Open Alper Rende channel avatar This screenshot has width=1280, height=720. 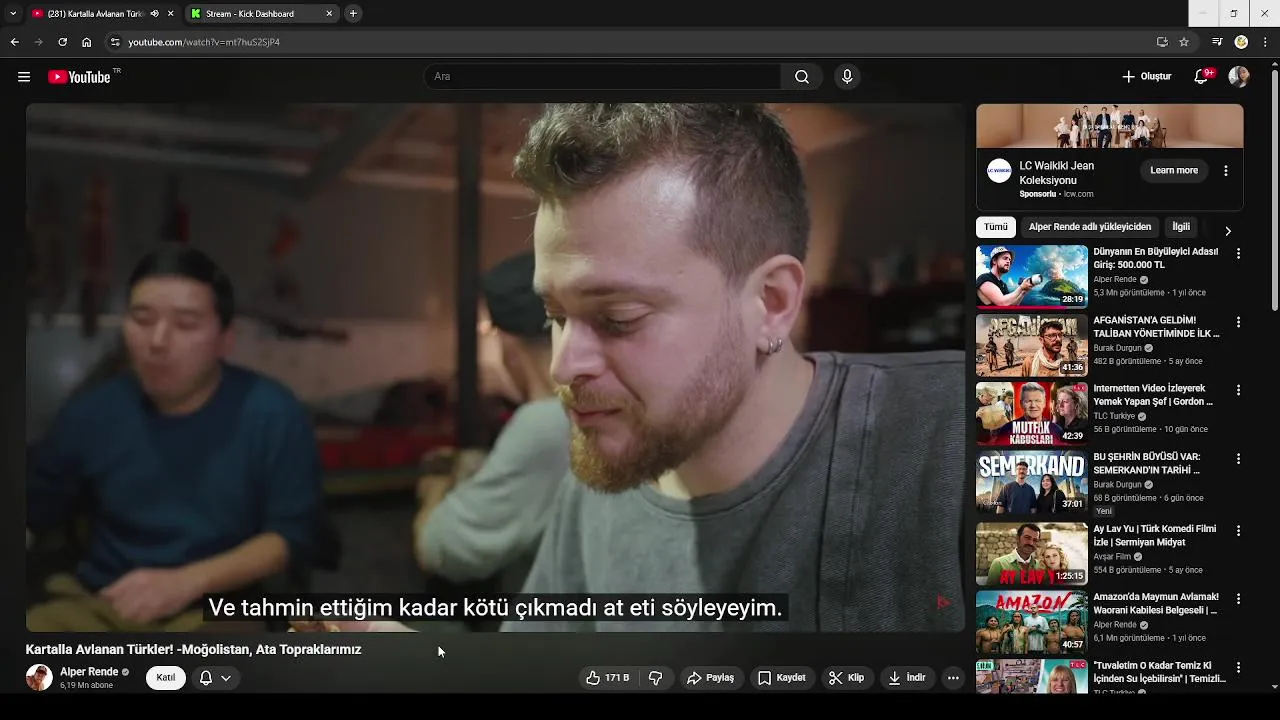39,678
